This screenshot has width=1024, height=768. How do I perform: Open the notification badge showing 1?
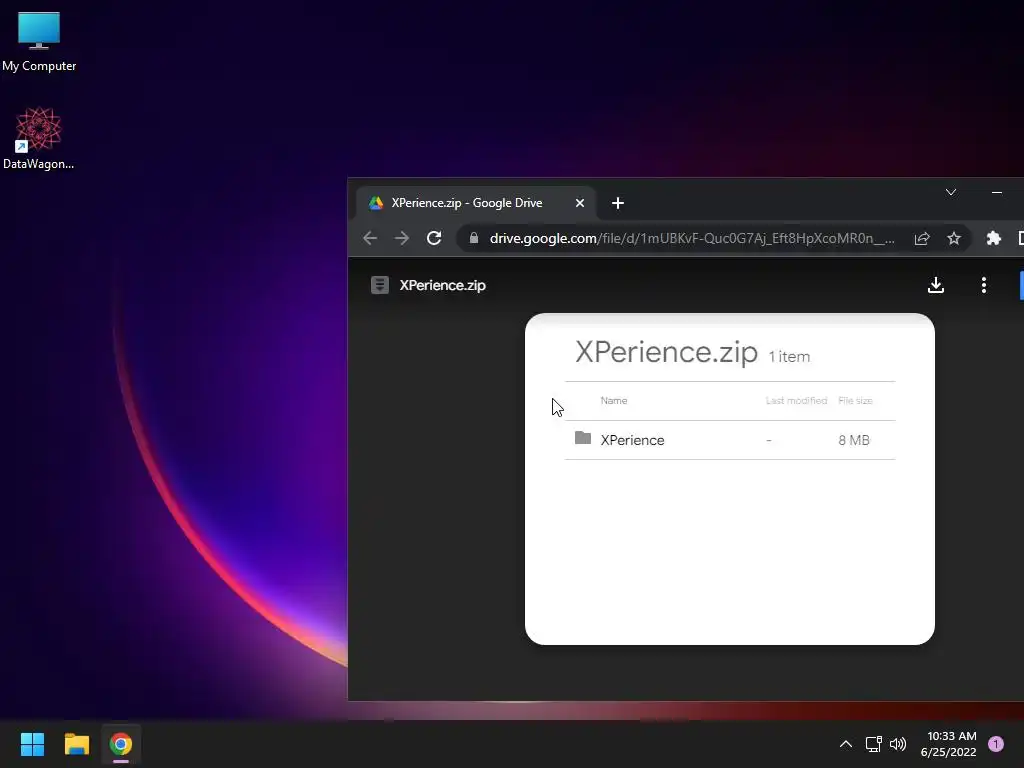click(x=995, y=744)
